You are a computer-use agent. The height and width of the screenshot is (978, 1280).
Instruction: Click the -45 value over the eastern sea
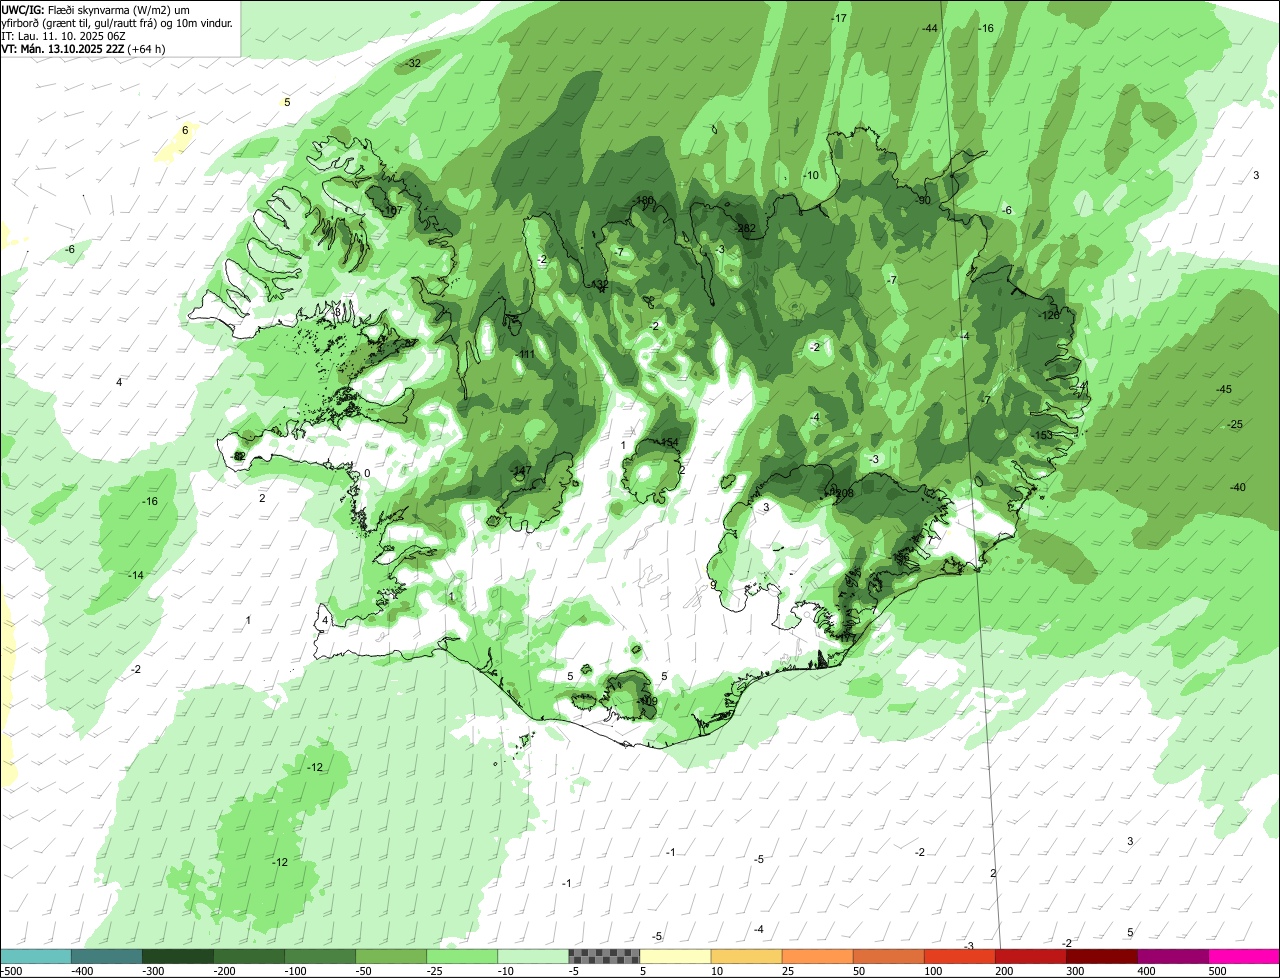click(x=1223, y=389)
